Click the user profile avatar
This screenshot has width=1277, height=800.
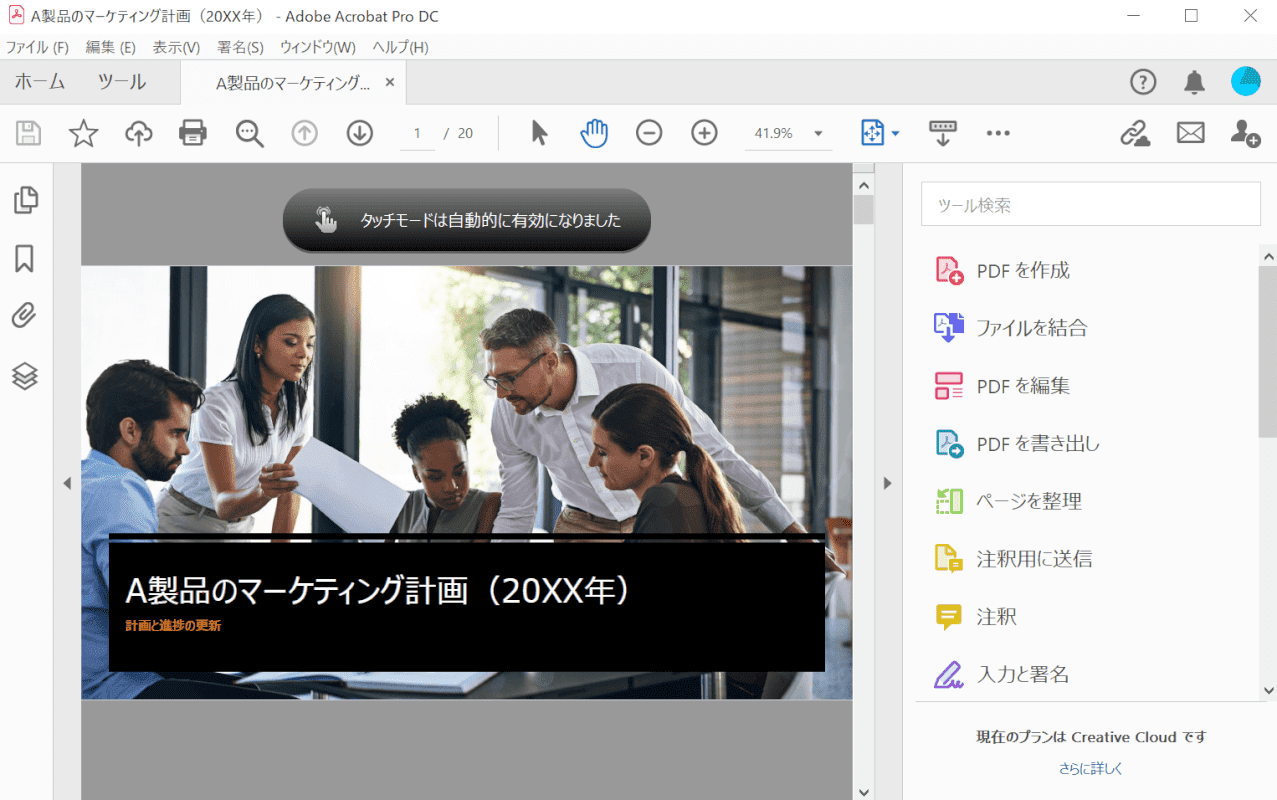pyautogui.click(x=1246, y=82)
